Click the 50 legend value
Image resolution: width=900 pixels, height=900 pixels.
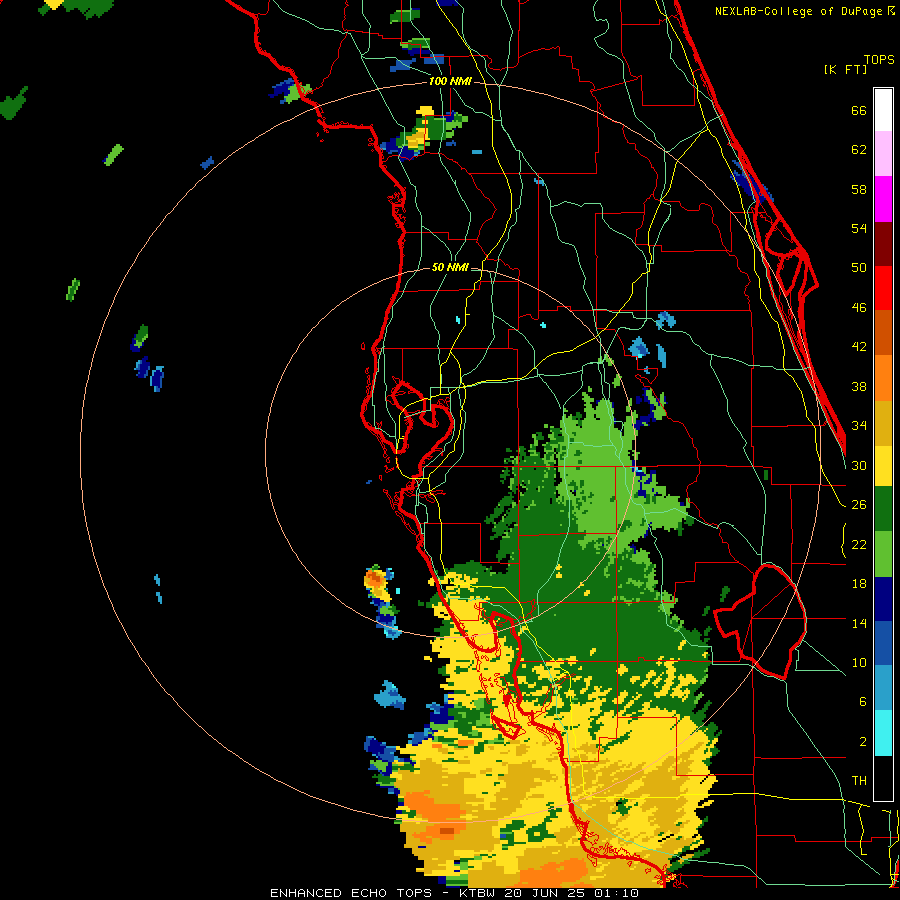click(859, 268)
